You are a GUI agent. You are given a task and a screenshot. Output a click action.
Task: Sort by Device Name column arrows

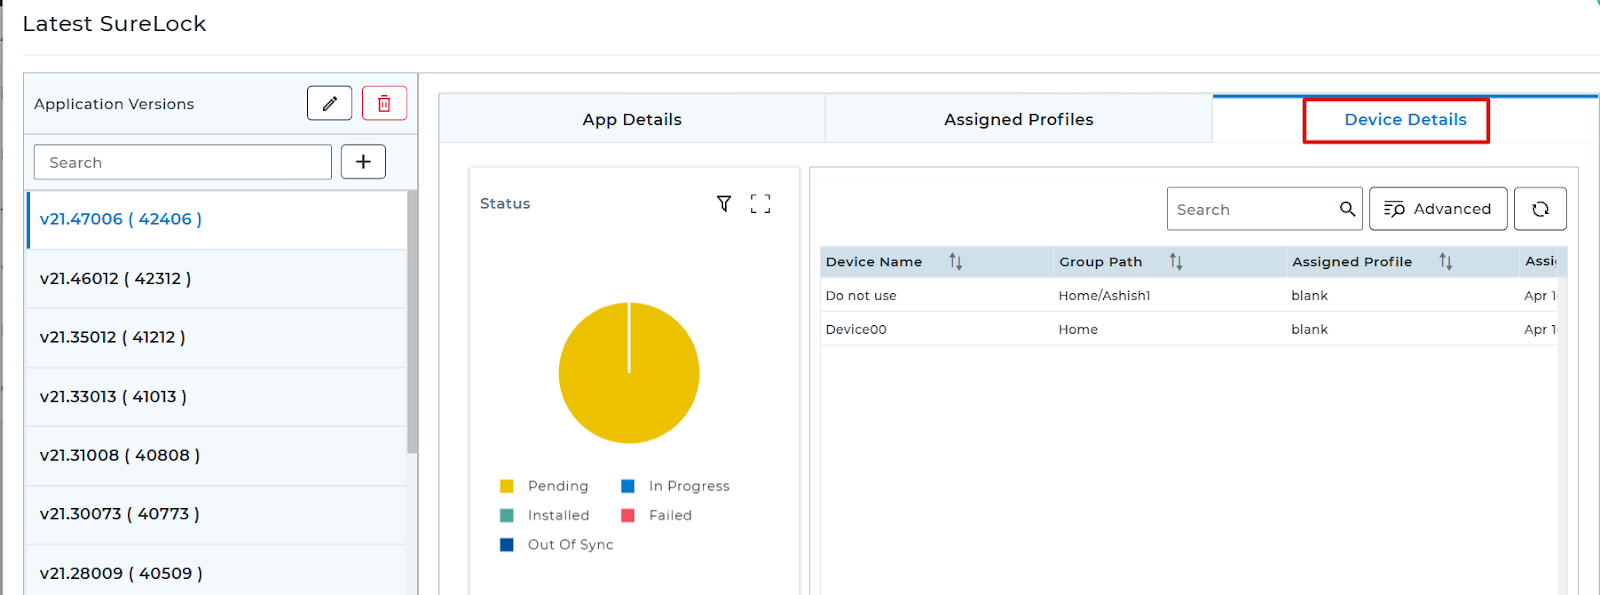(955, 262)
